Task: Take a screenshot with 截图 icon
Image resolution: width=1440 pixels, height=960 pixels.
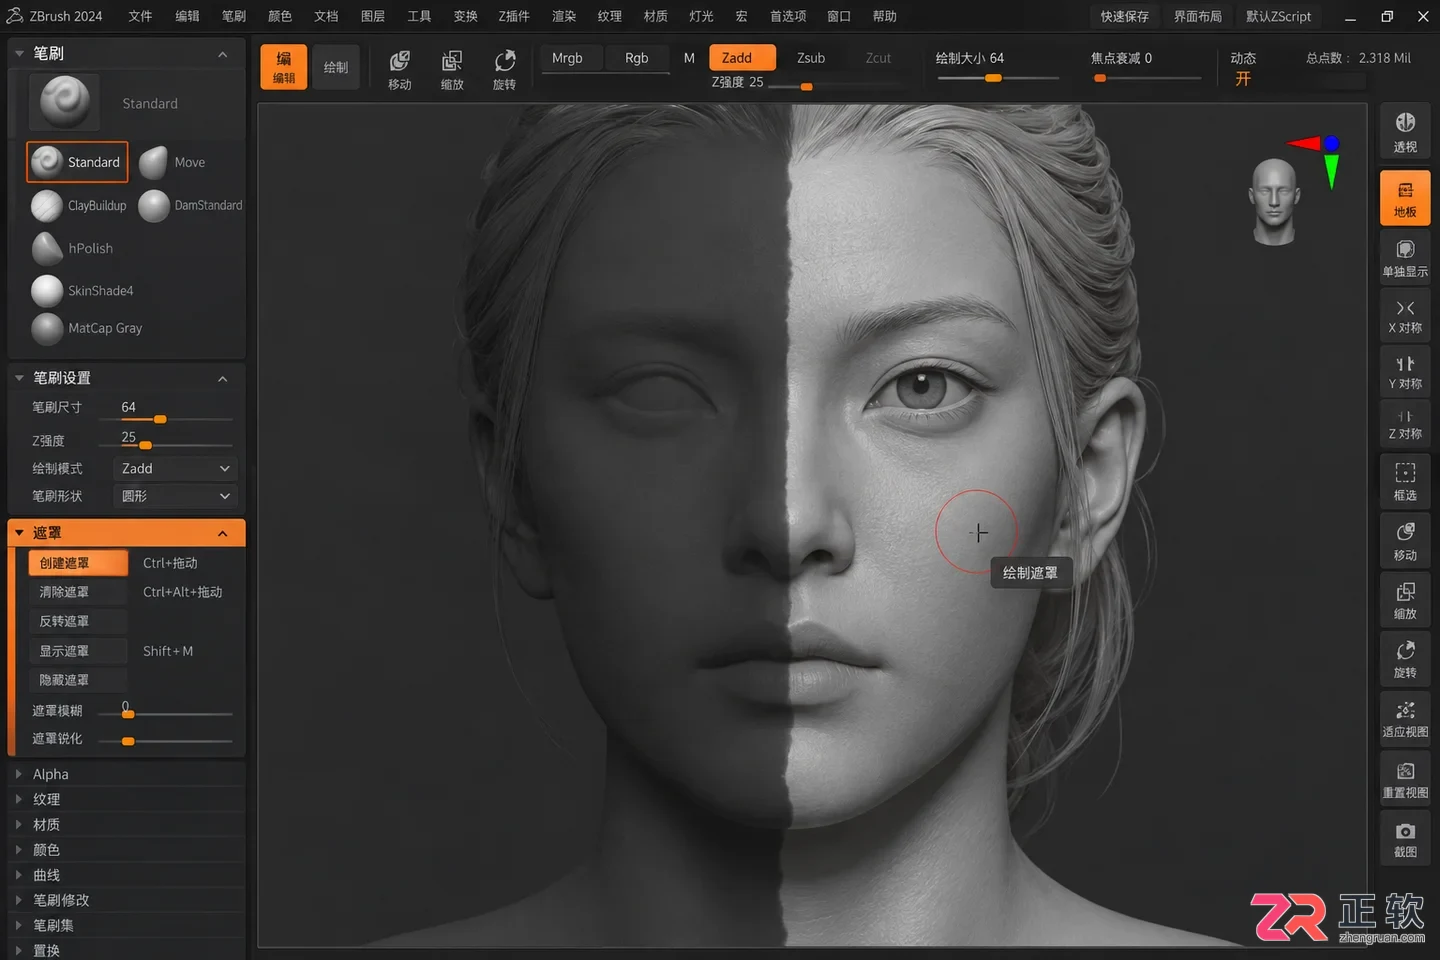Action: point(1405,838)
